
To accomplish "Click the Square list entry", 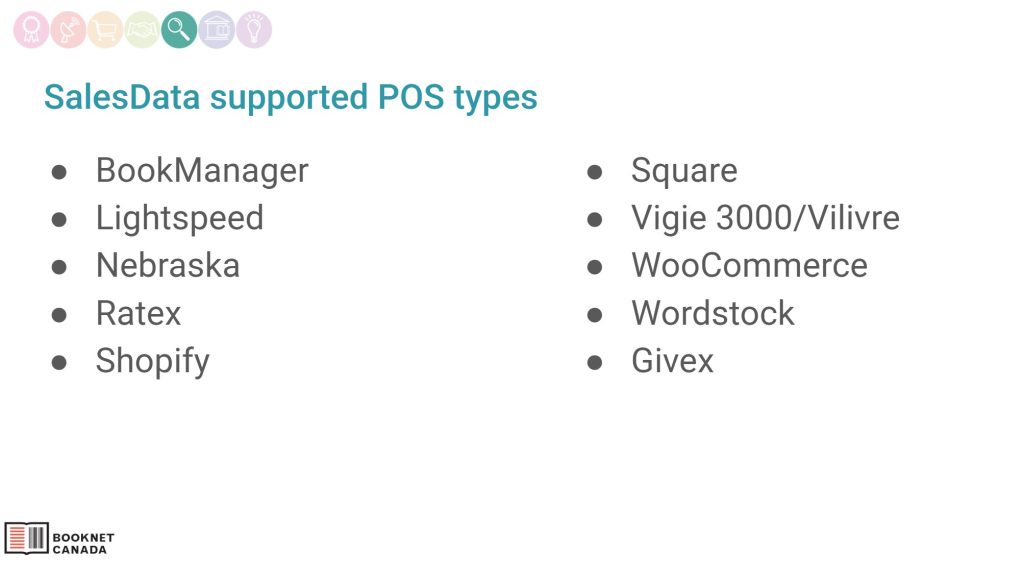I will coord(684,170).
